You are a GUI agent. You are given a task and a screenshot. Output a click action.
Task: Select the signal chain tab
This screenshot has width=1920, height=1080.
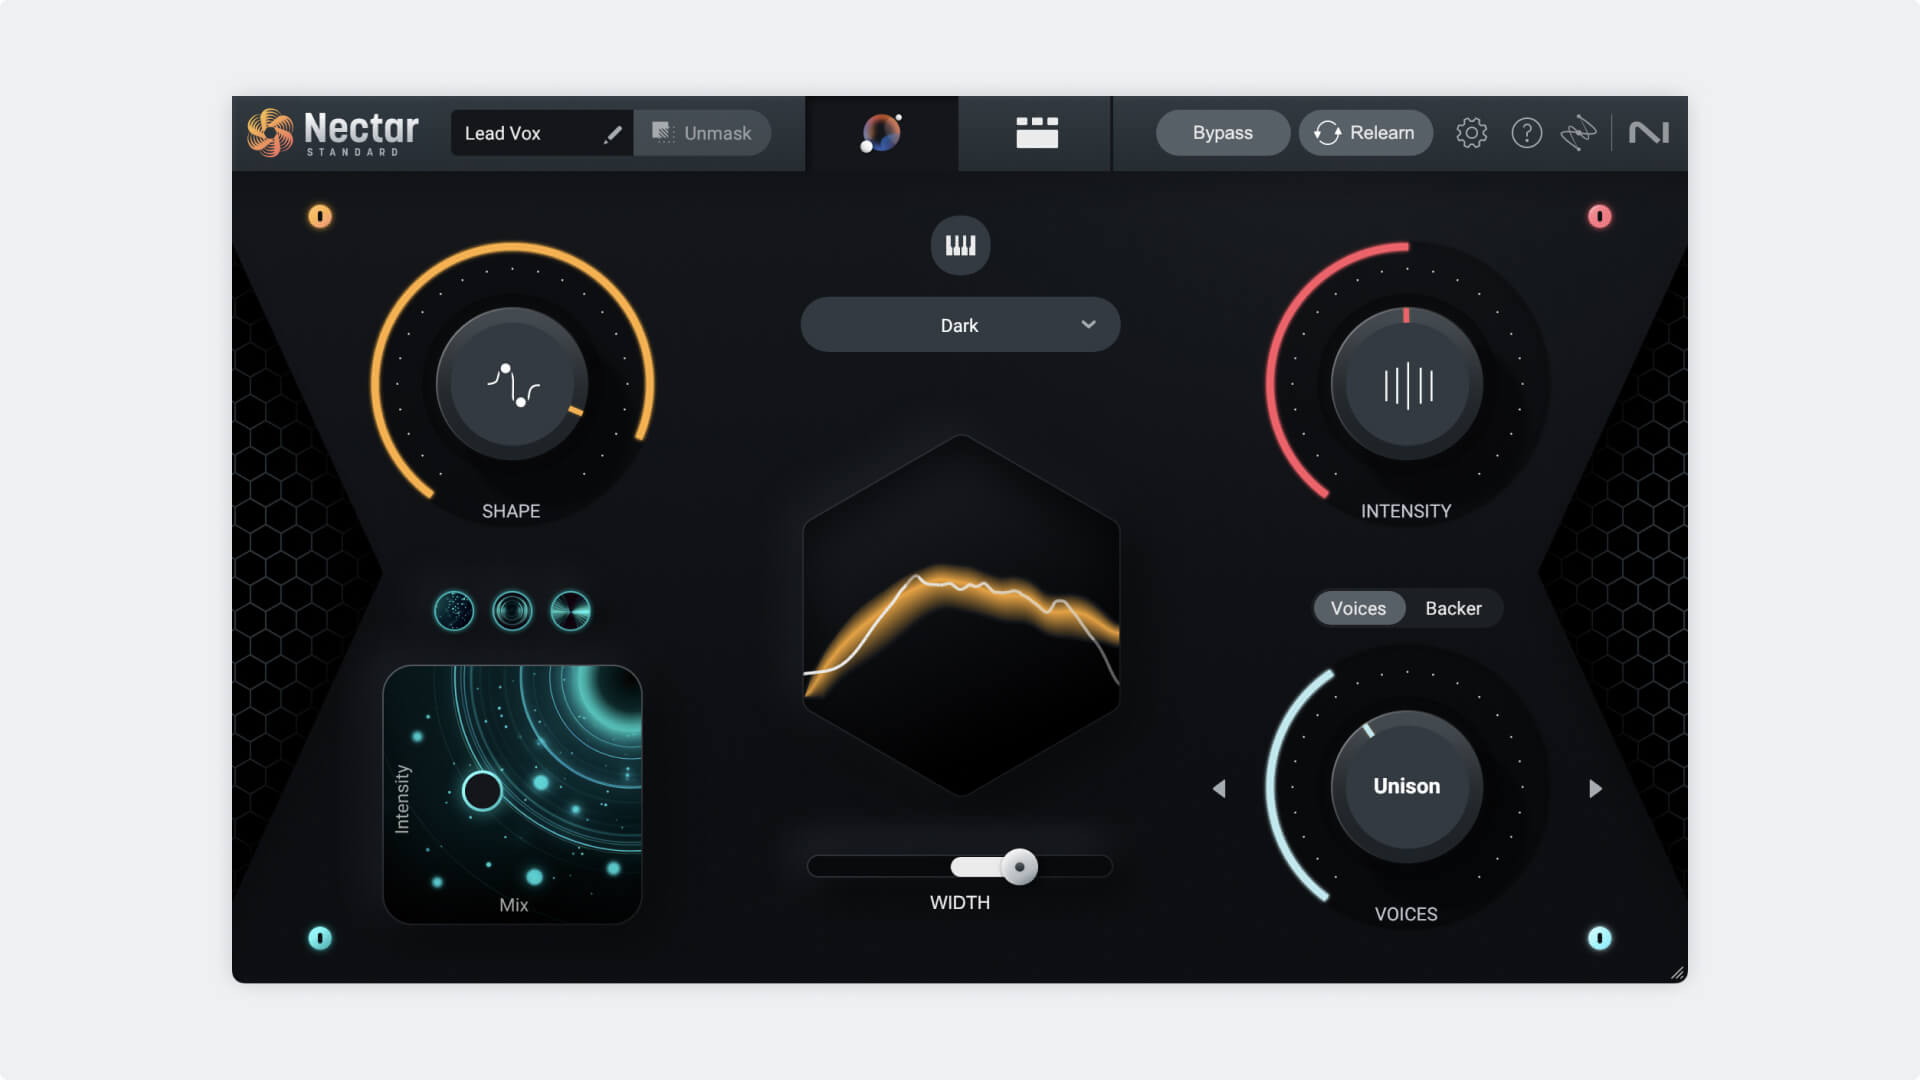pos(1035,132)
